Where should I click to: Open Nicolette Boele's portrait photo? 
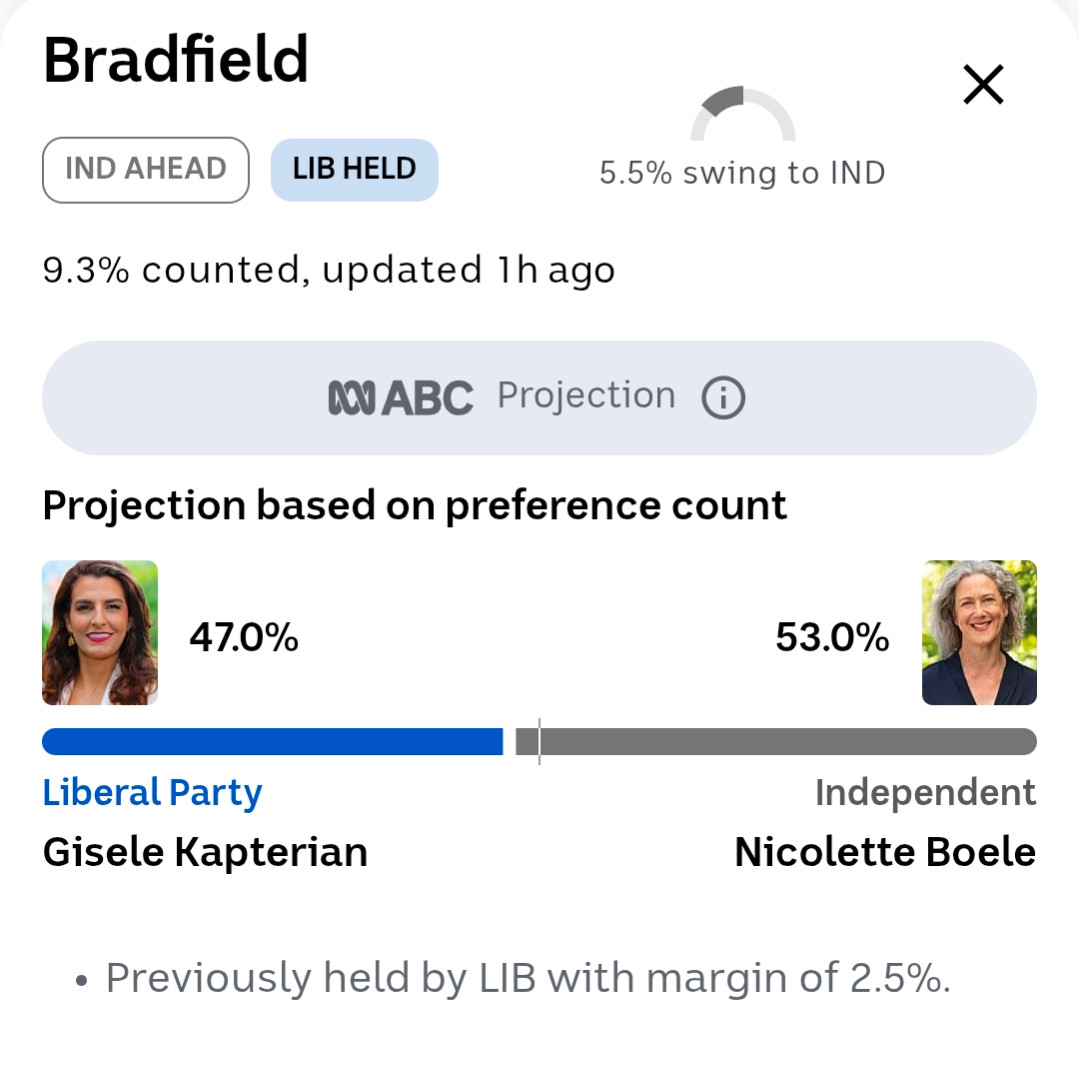point(979,633)
